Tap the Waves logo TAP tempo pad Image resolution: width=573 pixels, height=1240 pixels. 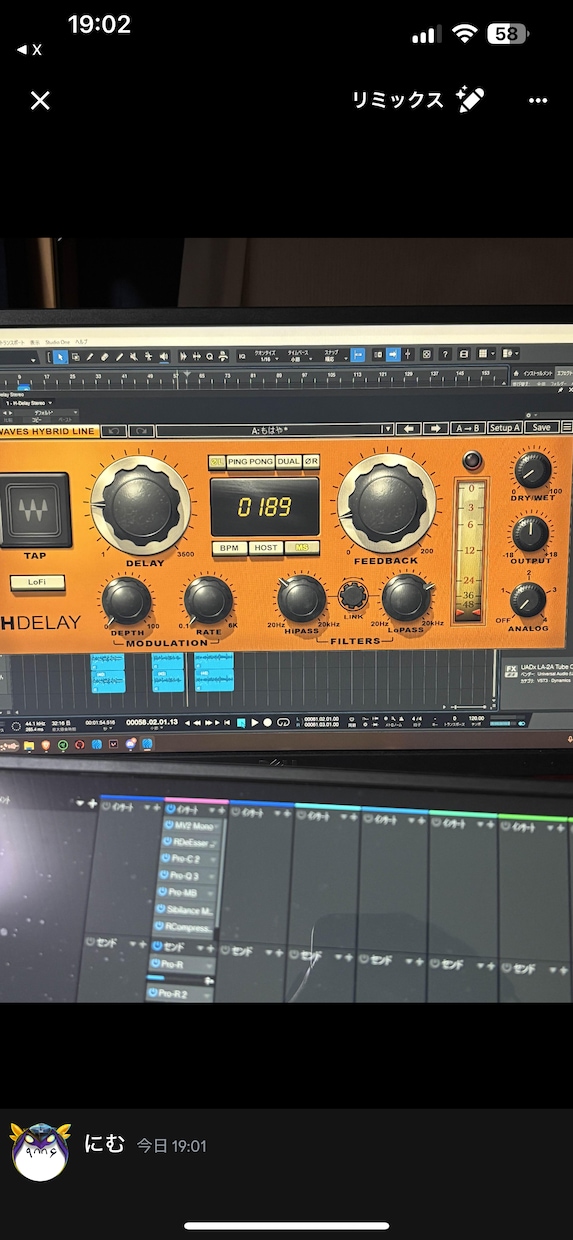(35, 510)
